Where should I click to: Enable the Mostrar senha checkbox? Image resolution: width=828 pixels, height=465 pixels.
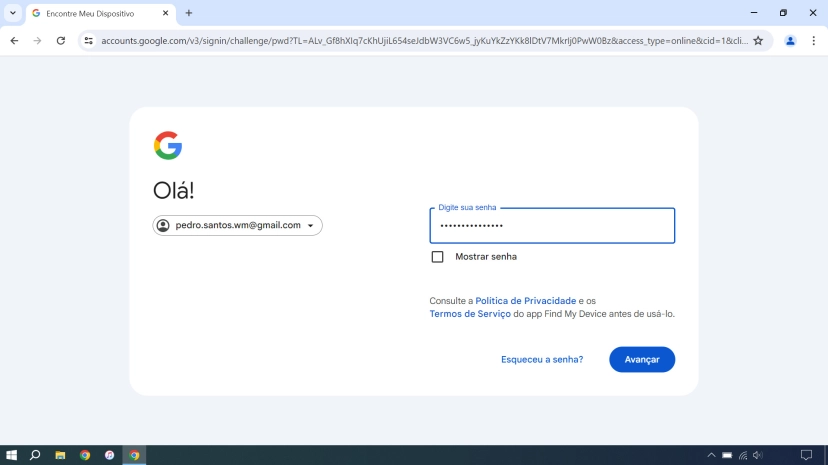pos(437,257)
